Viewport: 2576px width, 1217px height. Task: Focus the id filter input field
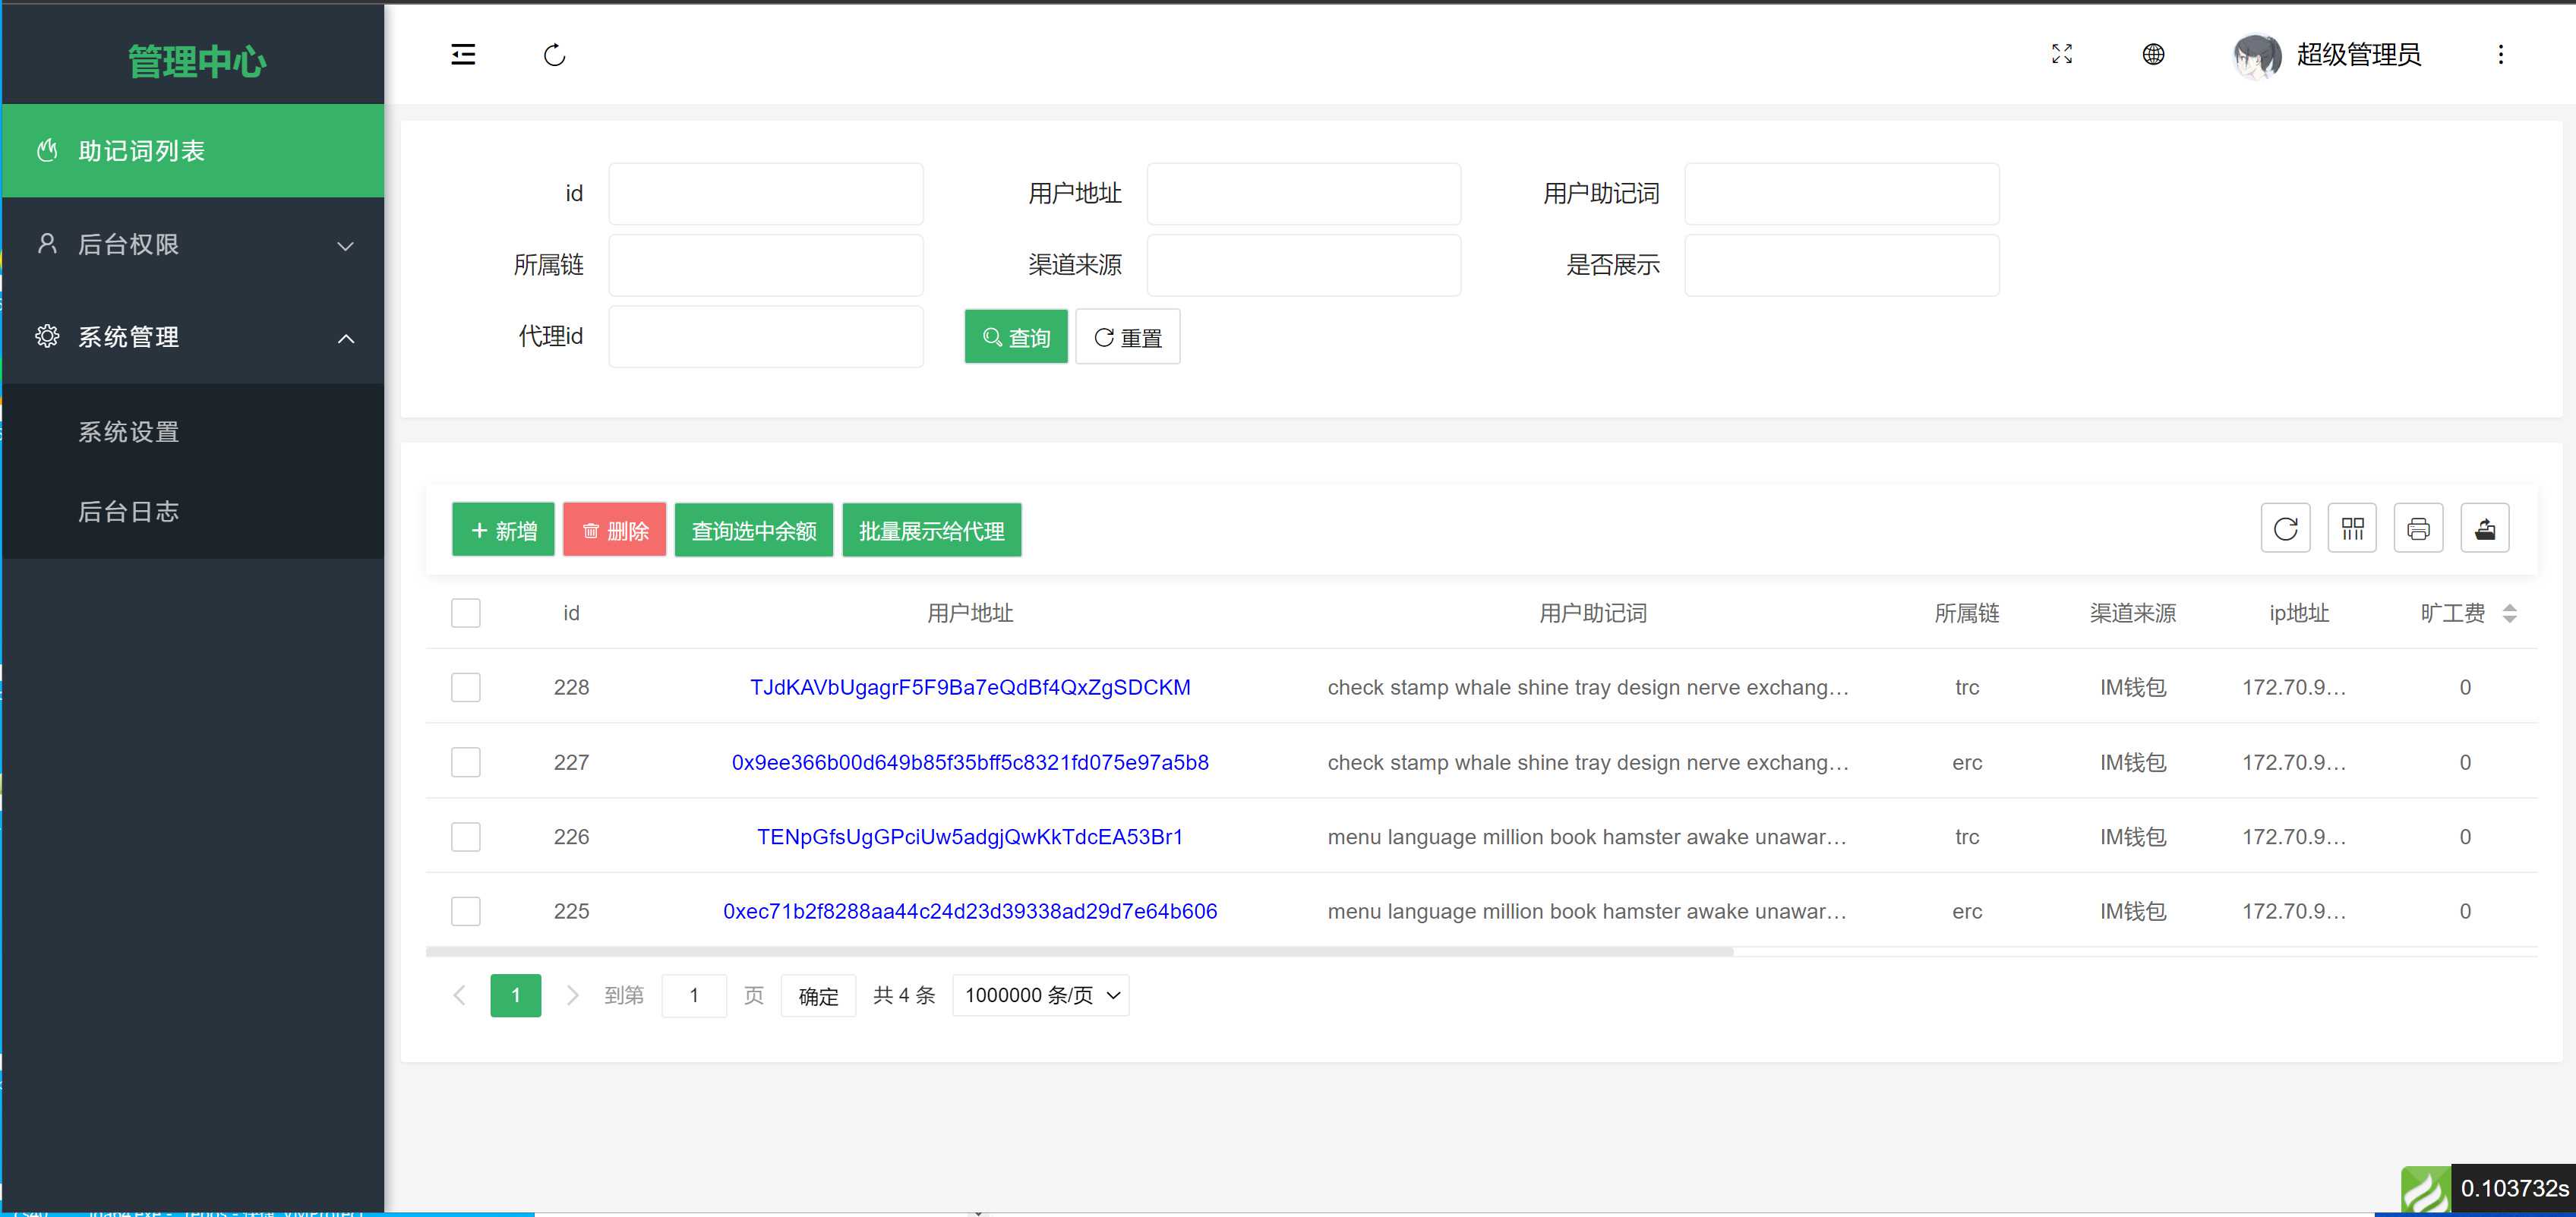click(x=765, y=193)
